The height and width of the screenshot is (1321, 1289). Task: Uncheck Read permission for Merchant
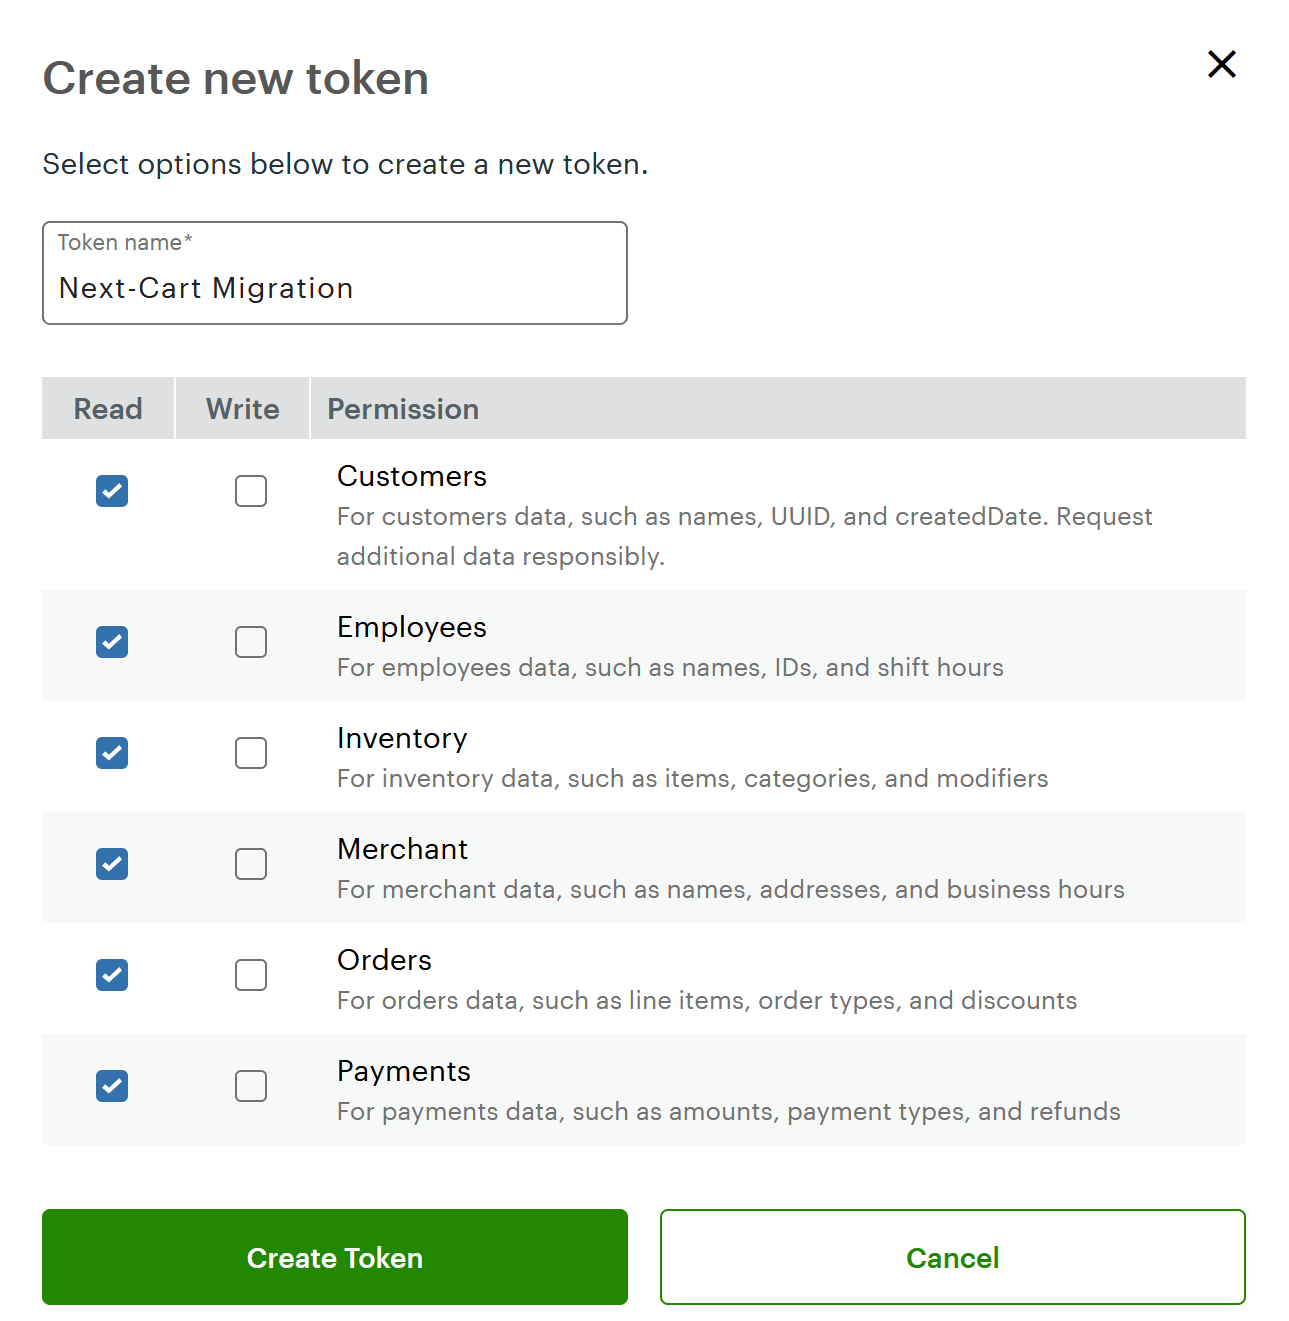[x=111, y=864]
